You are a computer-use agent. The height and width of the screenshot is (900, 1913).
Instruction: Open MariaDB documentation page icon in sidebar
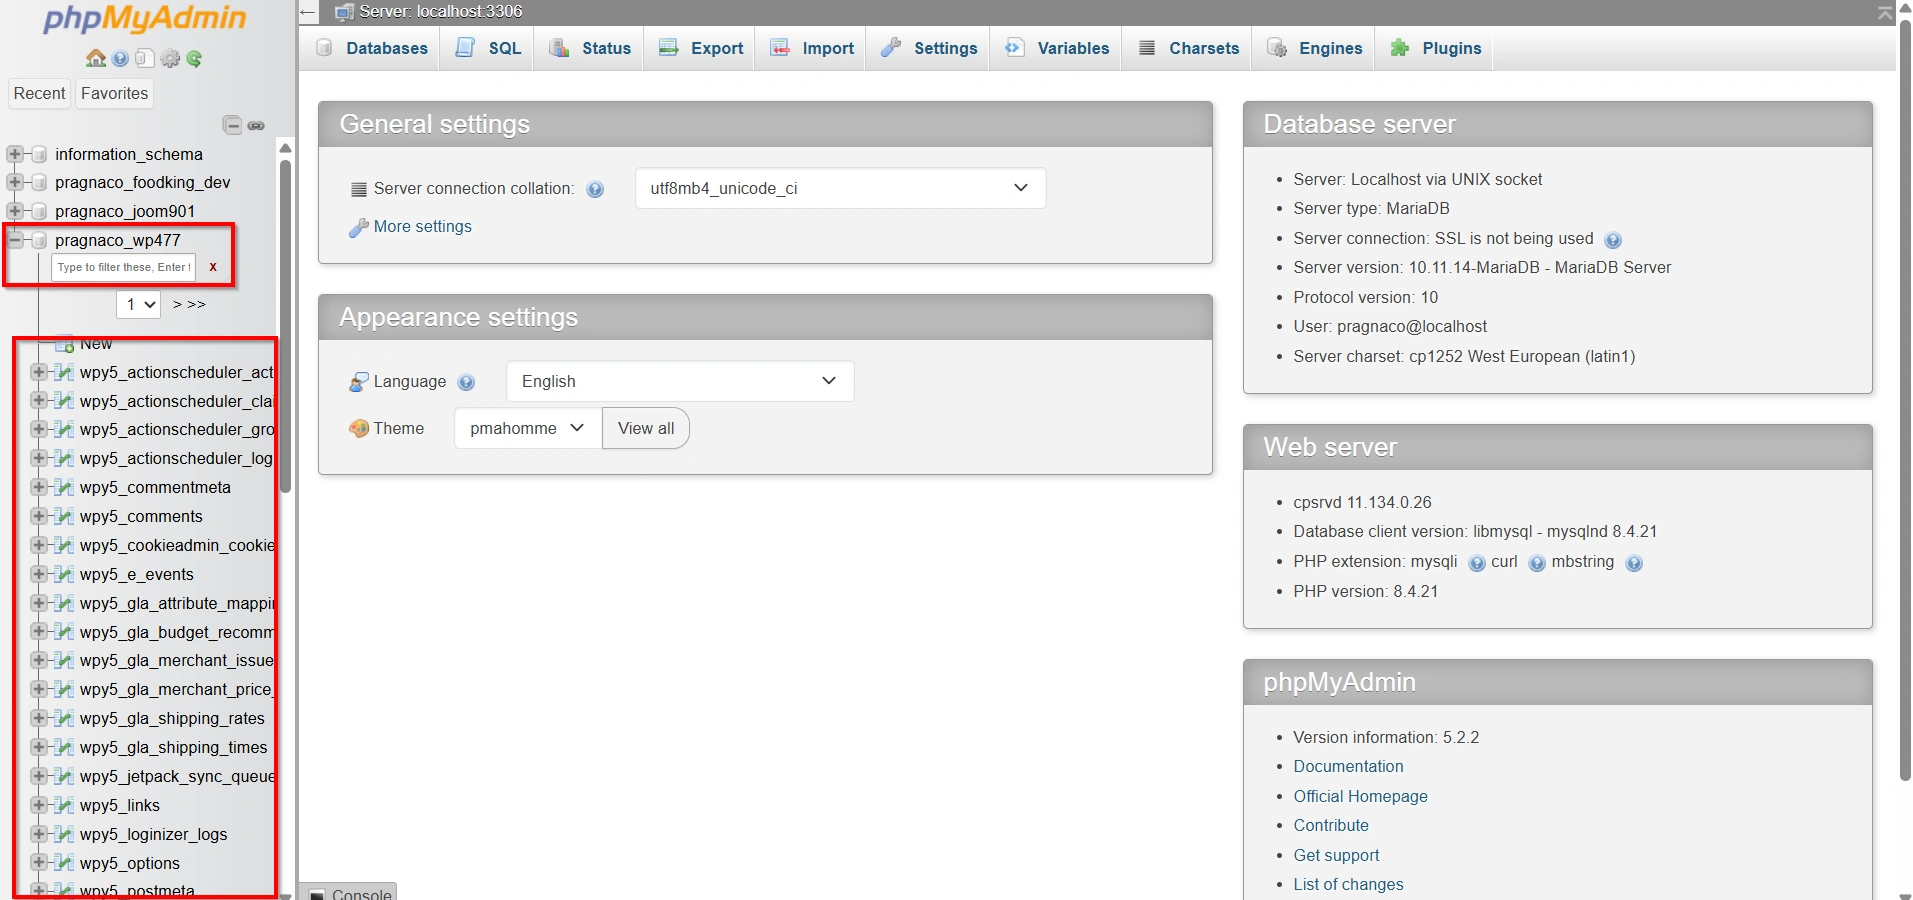[144, 59]
